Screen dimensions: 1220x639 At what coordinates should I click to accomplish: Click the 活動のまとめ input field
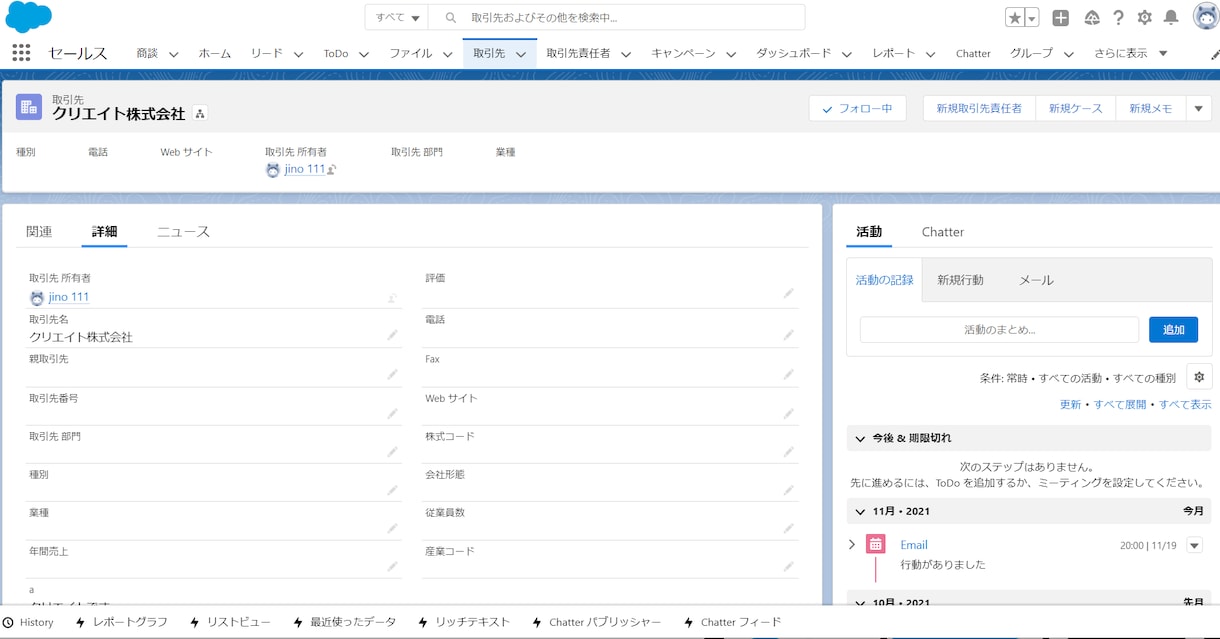coord(999,329)
